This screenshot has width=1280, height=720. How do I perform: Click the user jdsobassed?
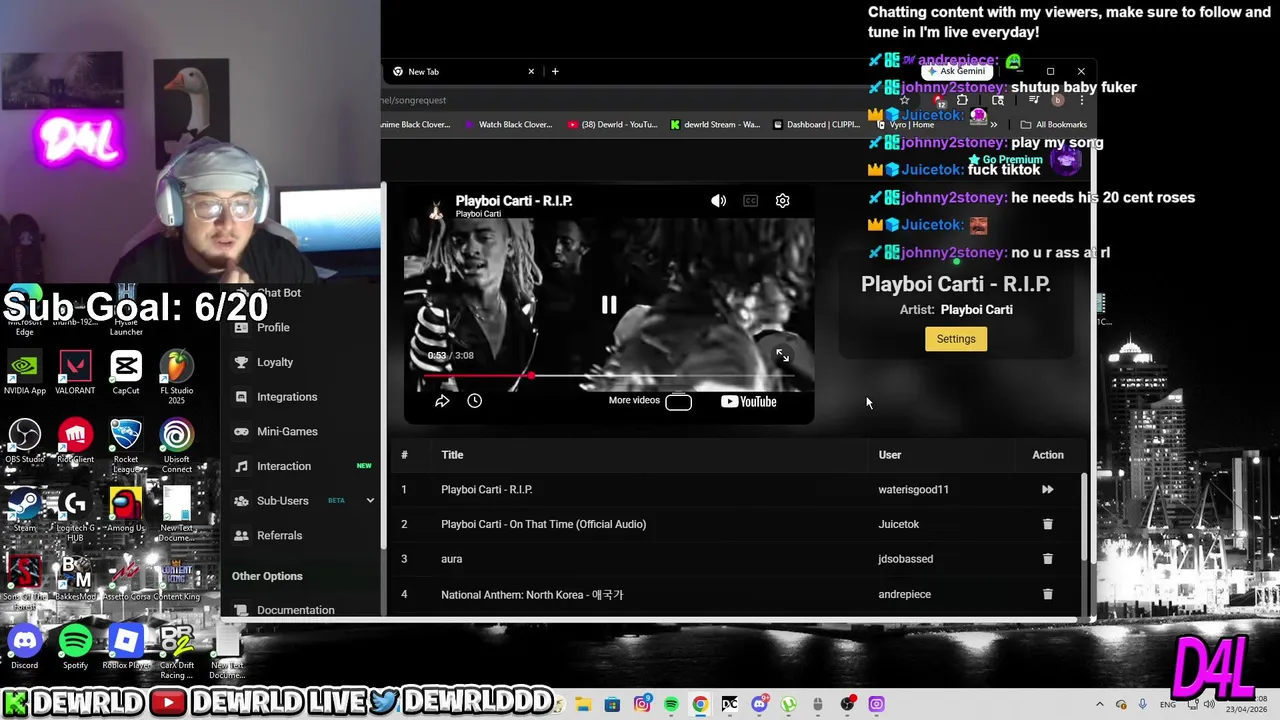click(905, 559)
